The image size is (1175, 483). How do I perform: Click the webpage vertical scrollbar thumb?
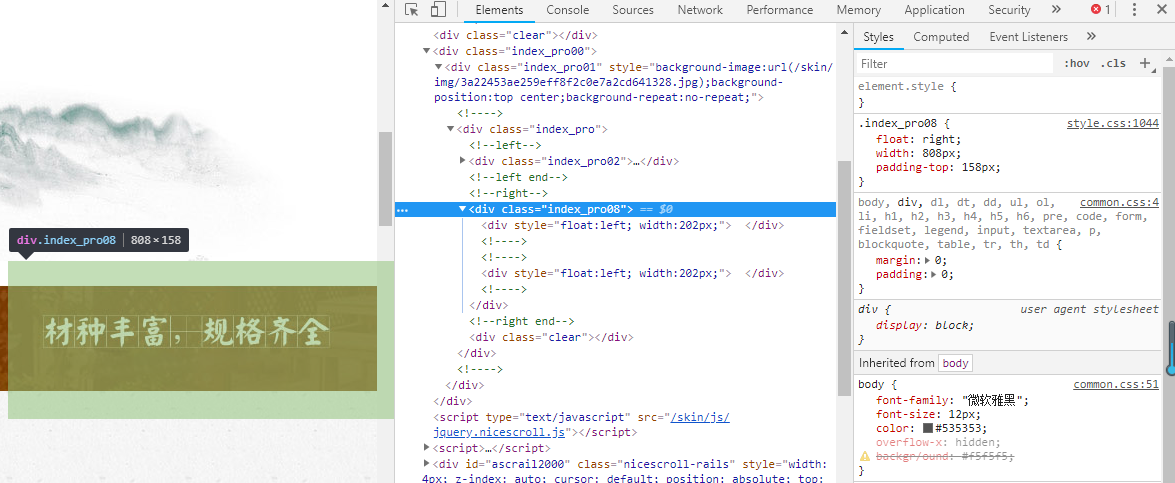[x=385, y=178]
